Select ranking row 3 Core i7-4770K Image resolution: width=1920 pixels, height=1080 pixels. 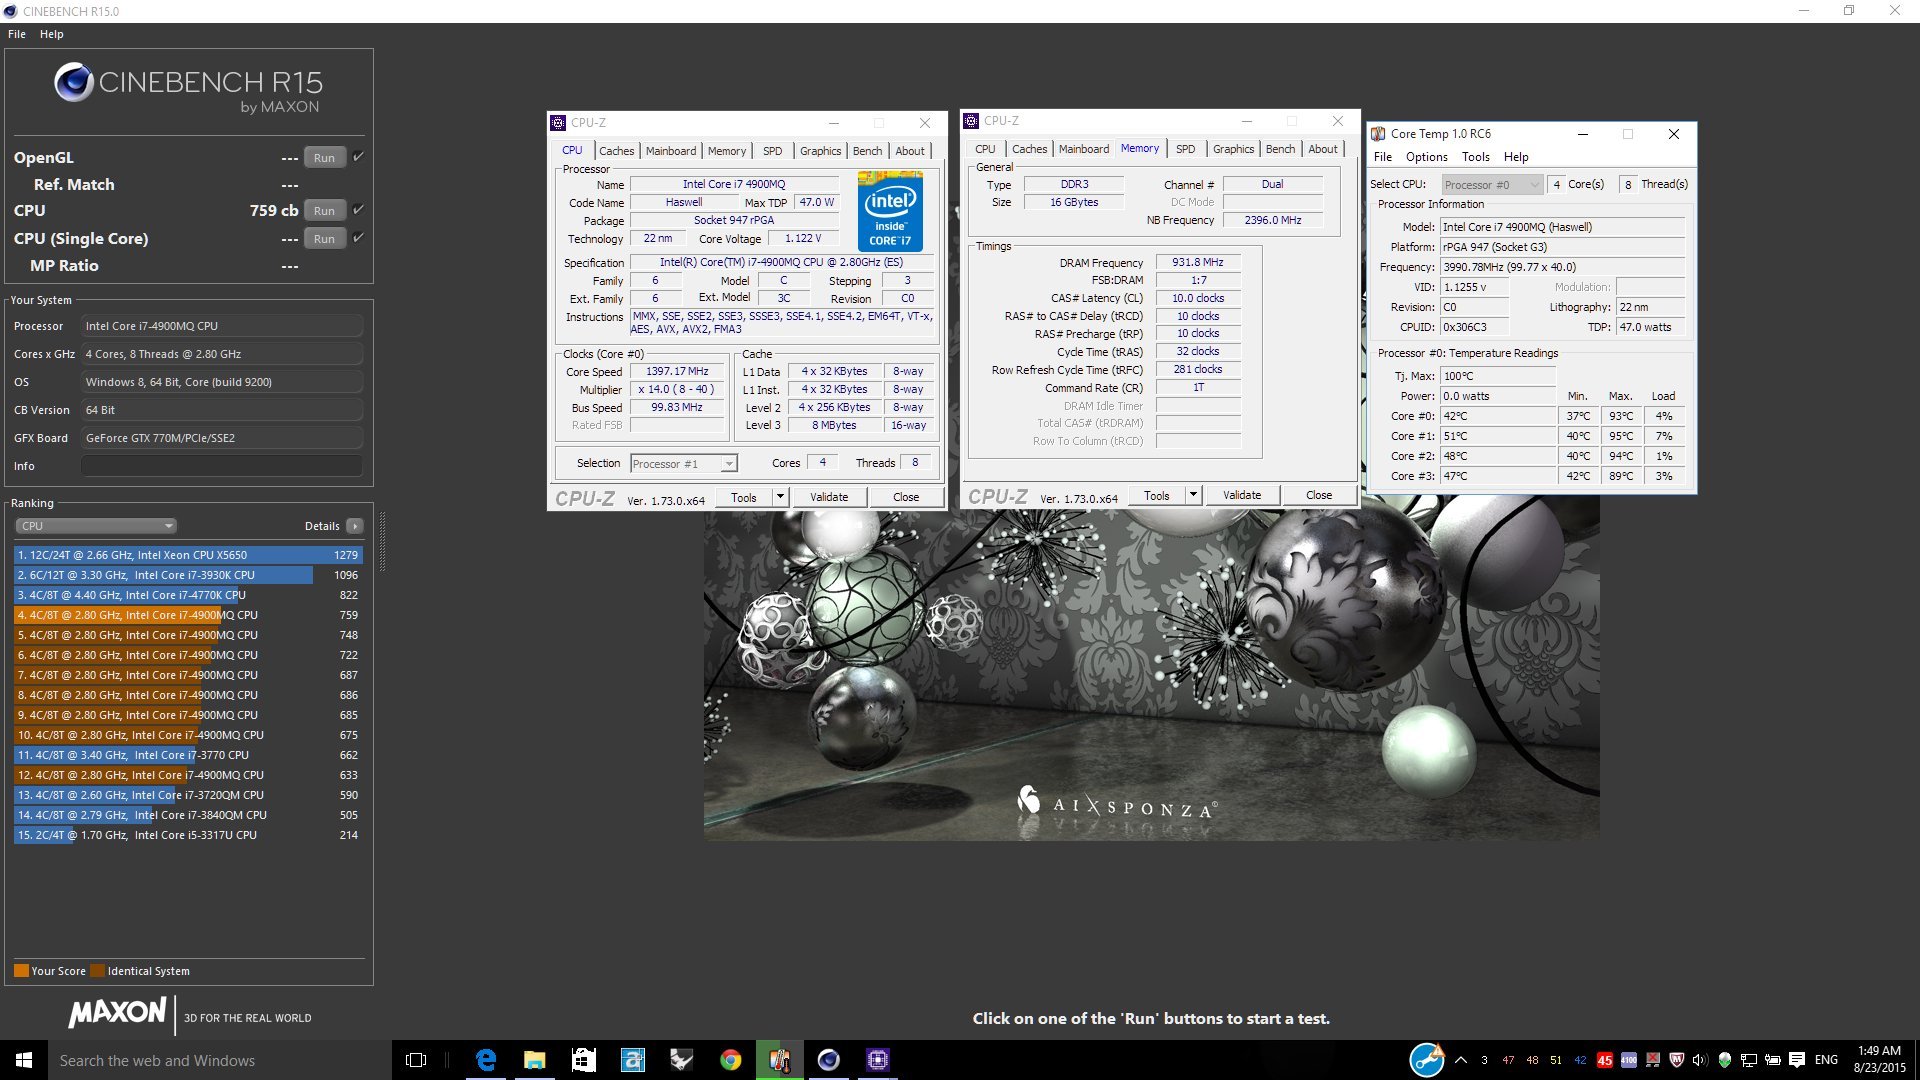(x=188, y=595)
